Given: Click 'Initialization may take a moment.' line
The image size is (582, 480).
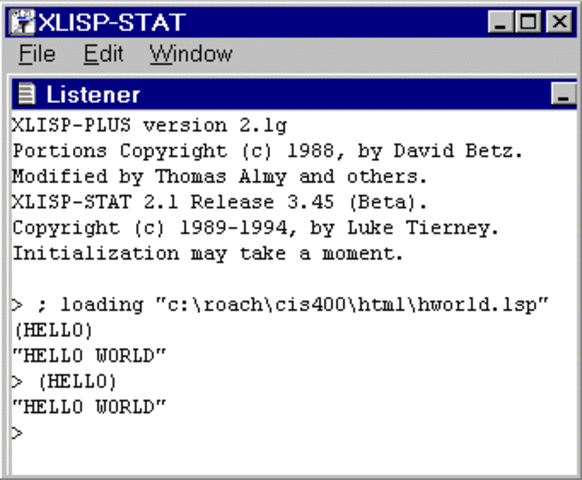Looking at the screenshot, I should pyautogui.click(x=207, y=254).
